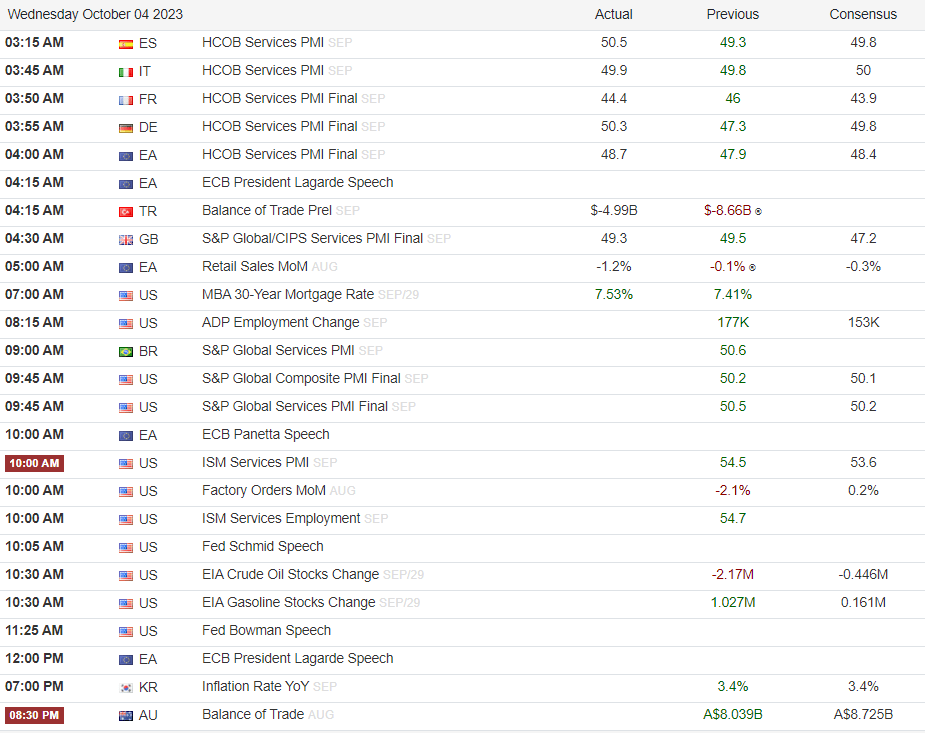Click the highlighted 08:30 PM time badge
Viewport: 925px width, 733px height.
(34, 715)
